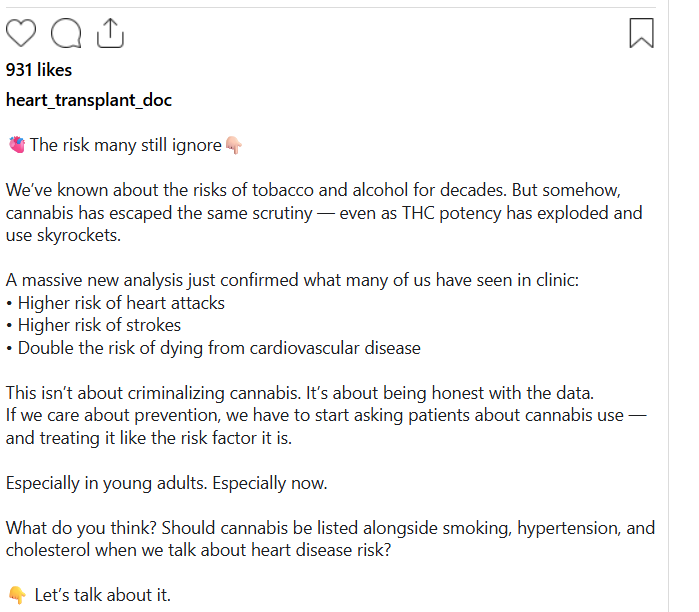
Task: Click the "Double the risk of dying" bullet
Action: click(213, 349)
